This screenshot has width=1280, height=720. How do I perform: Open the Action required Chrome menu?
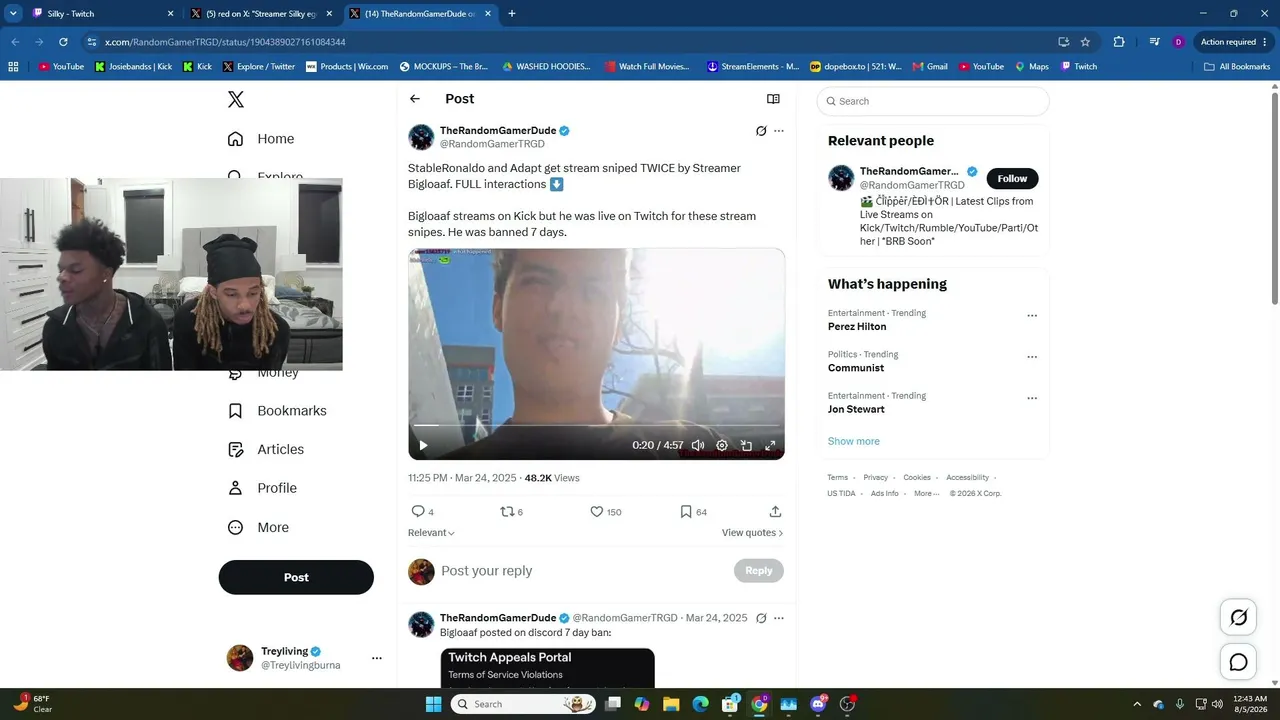point(1233,42)
